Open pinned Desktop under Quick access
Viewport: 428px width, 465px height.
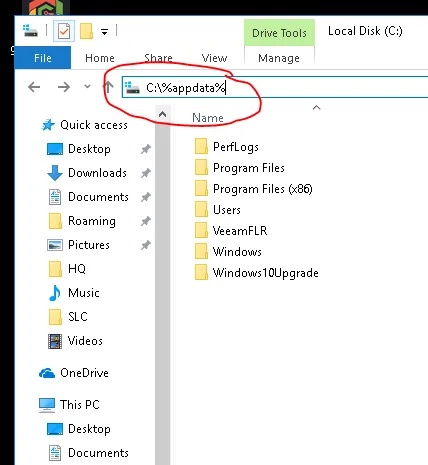click(x=89, y=149)
